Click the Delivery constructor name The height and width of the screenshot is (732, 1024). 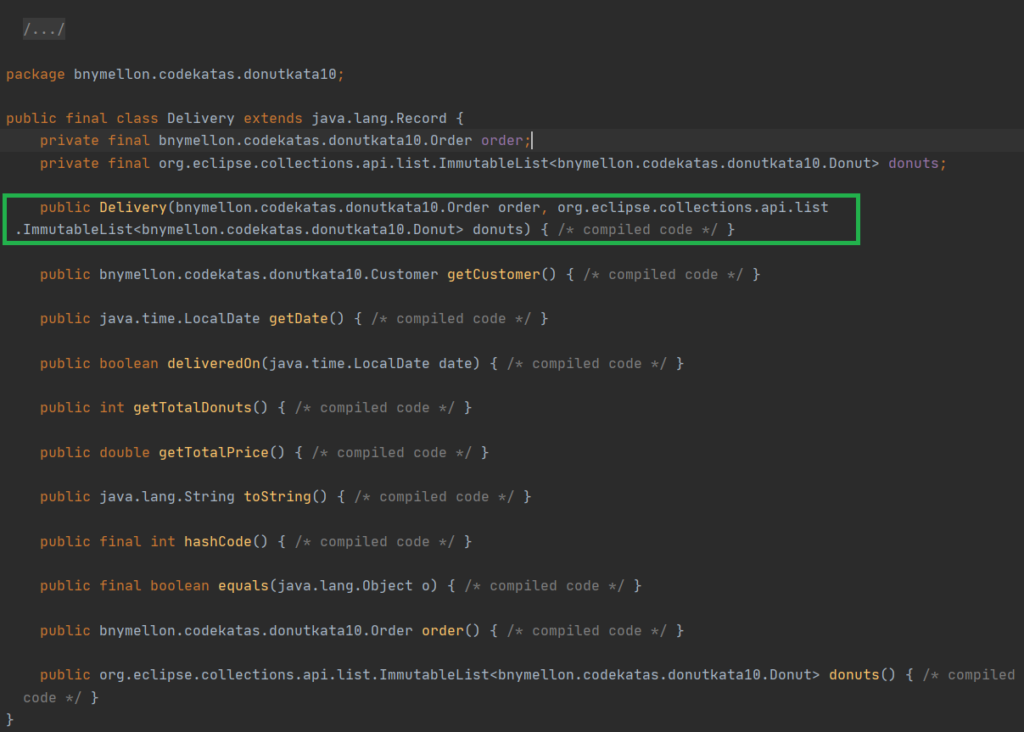pos(133,208)
